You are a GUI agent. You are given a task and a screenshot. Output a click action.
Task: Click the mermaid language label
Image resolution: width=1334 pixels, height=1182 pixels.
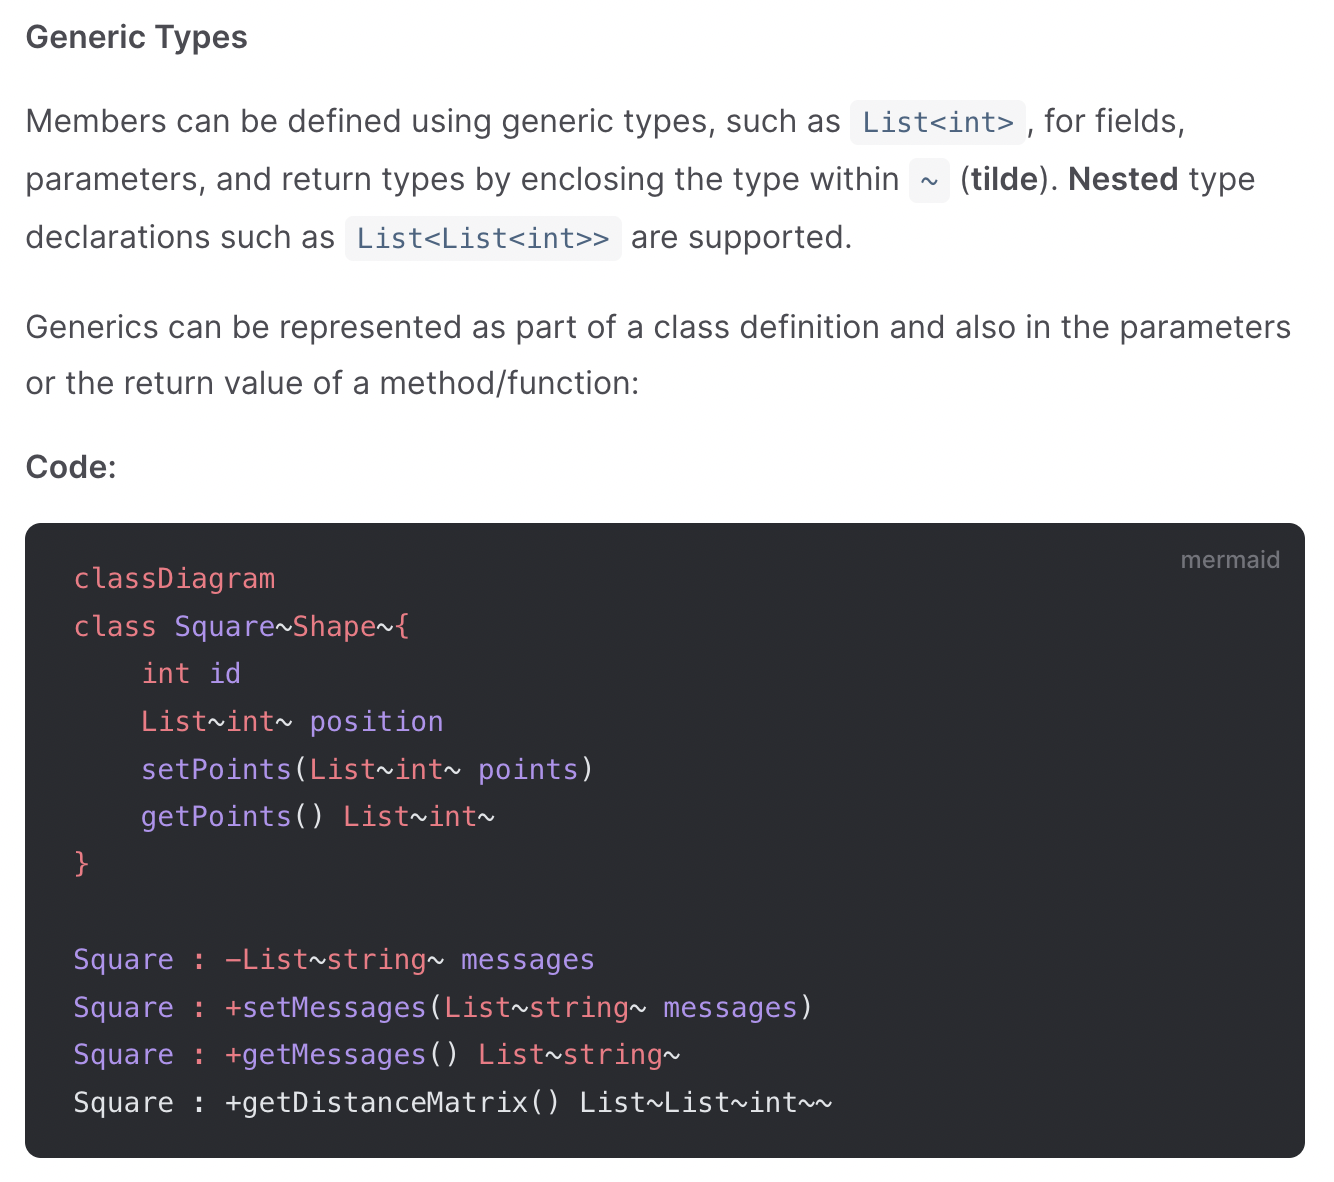click(x=1230, y=560)
